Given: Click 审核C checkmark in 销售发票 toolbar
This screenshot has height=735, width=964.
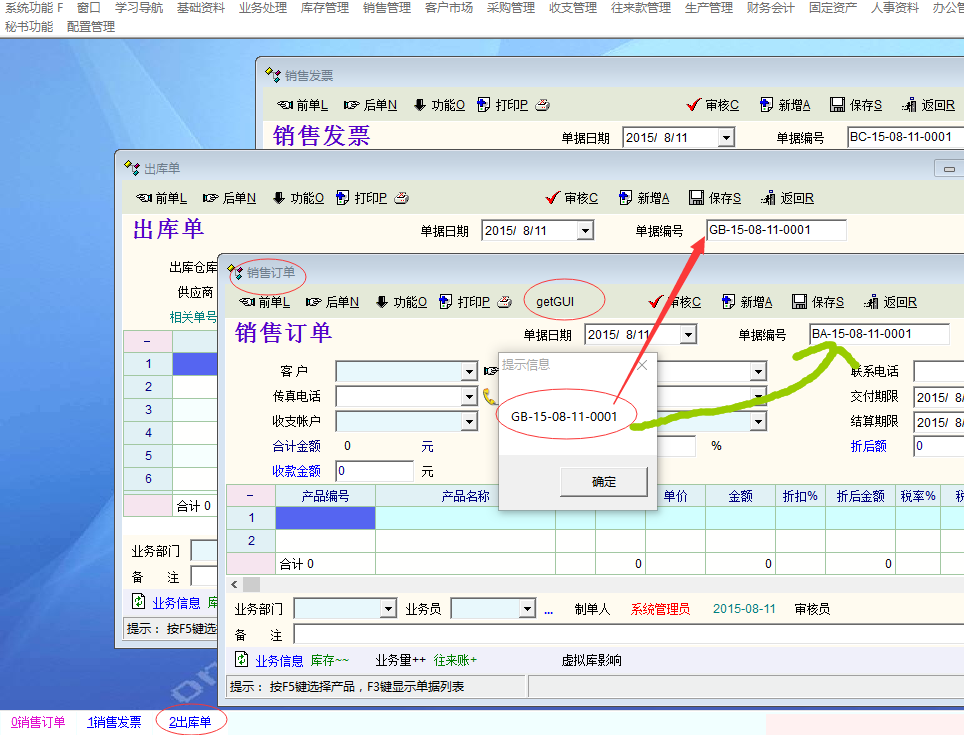Looking at the screenshot, I should click(693, 105).
